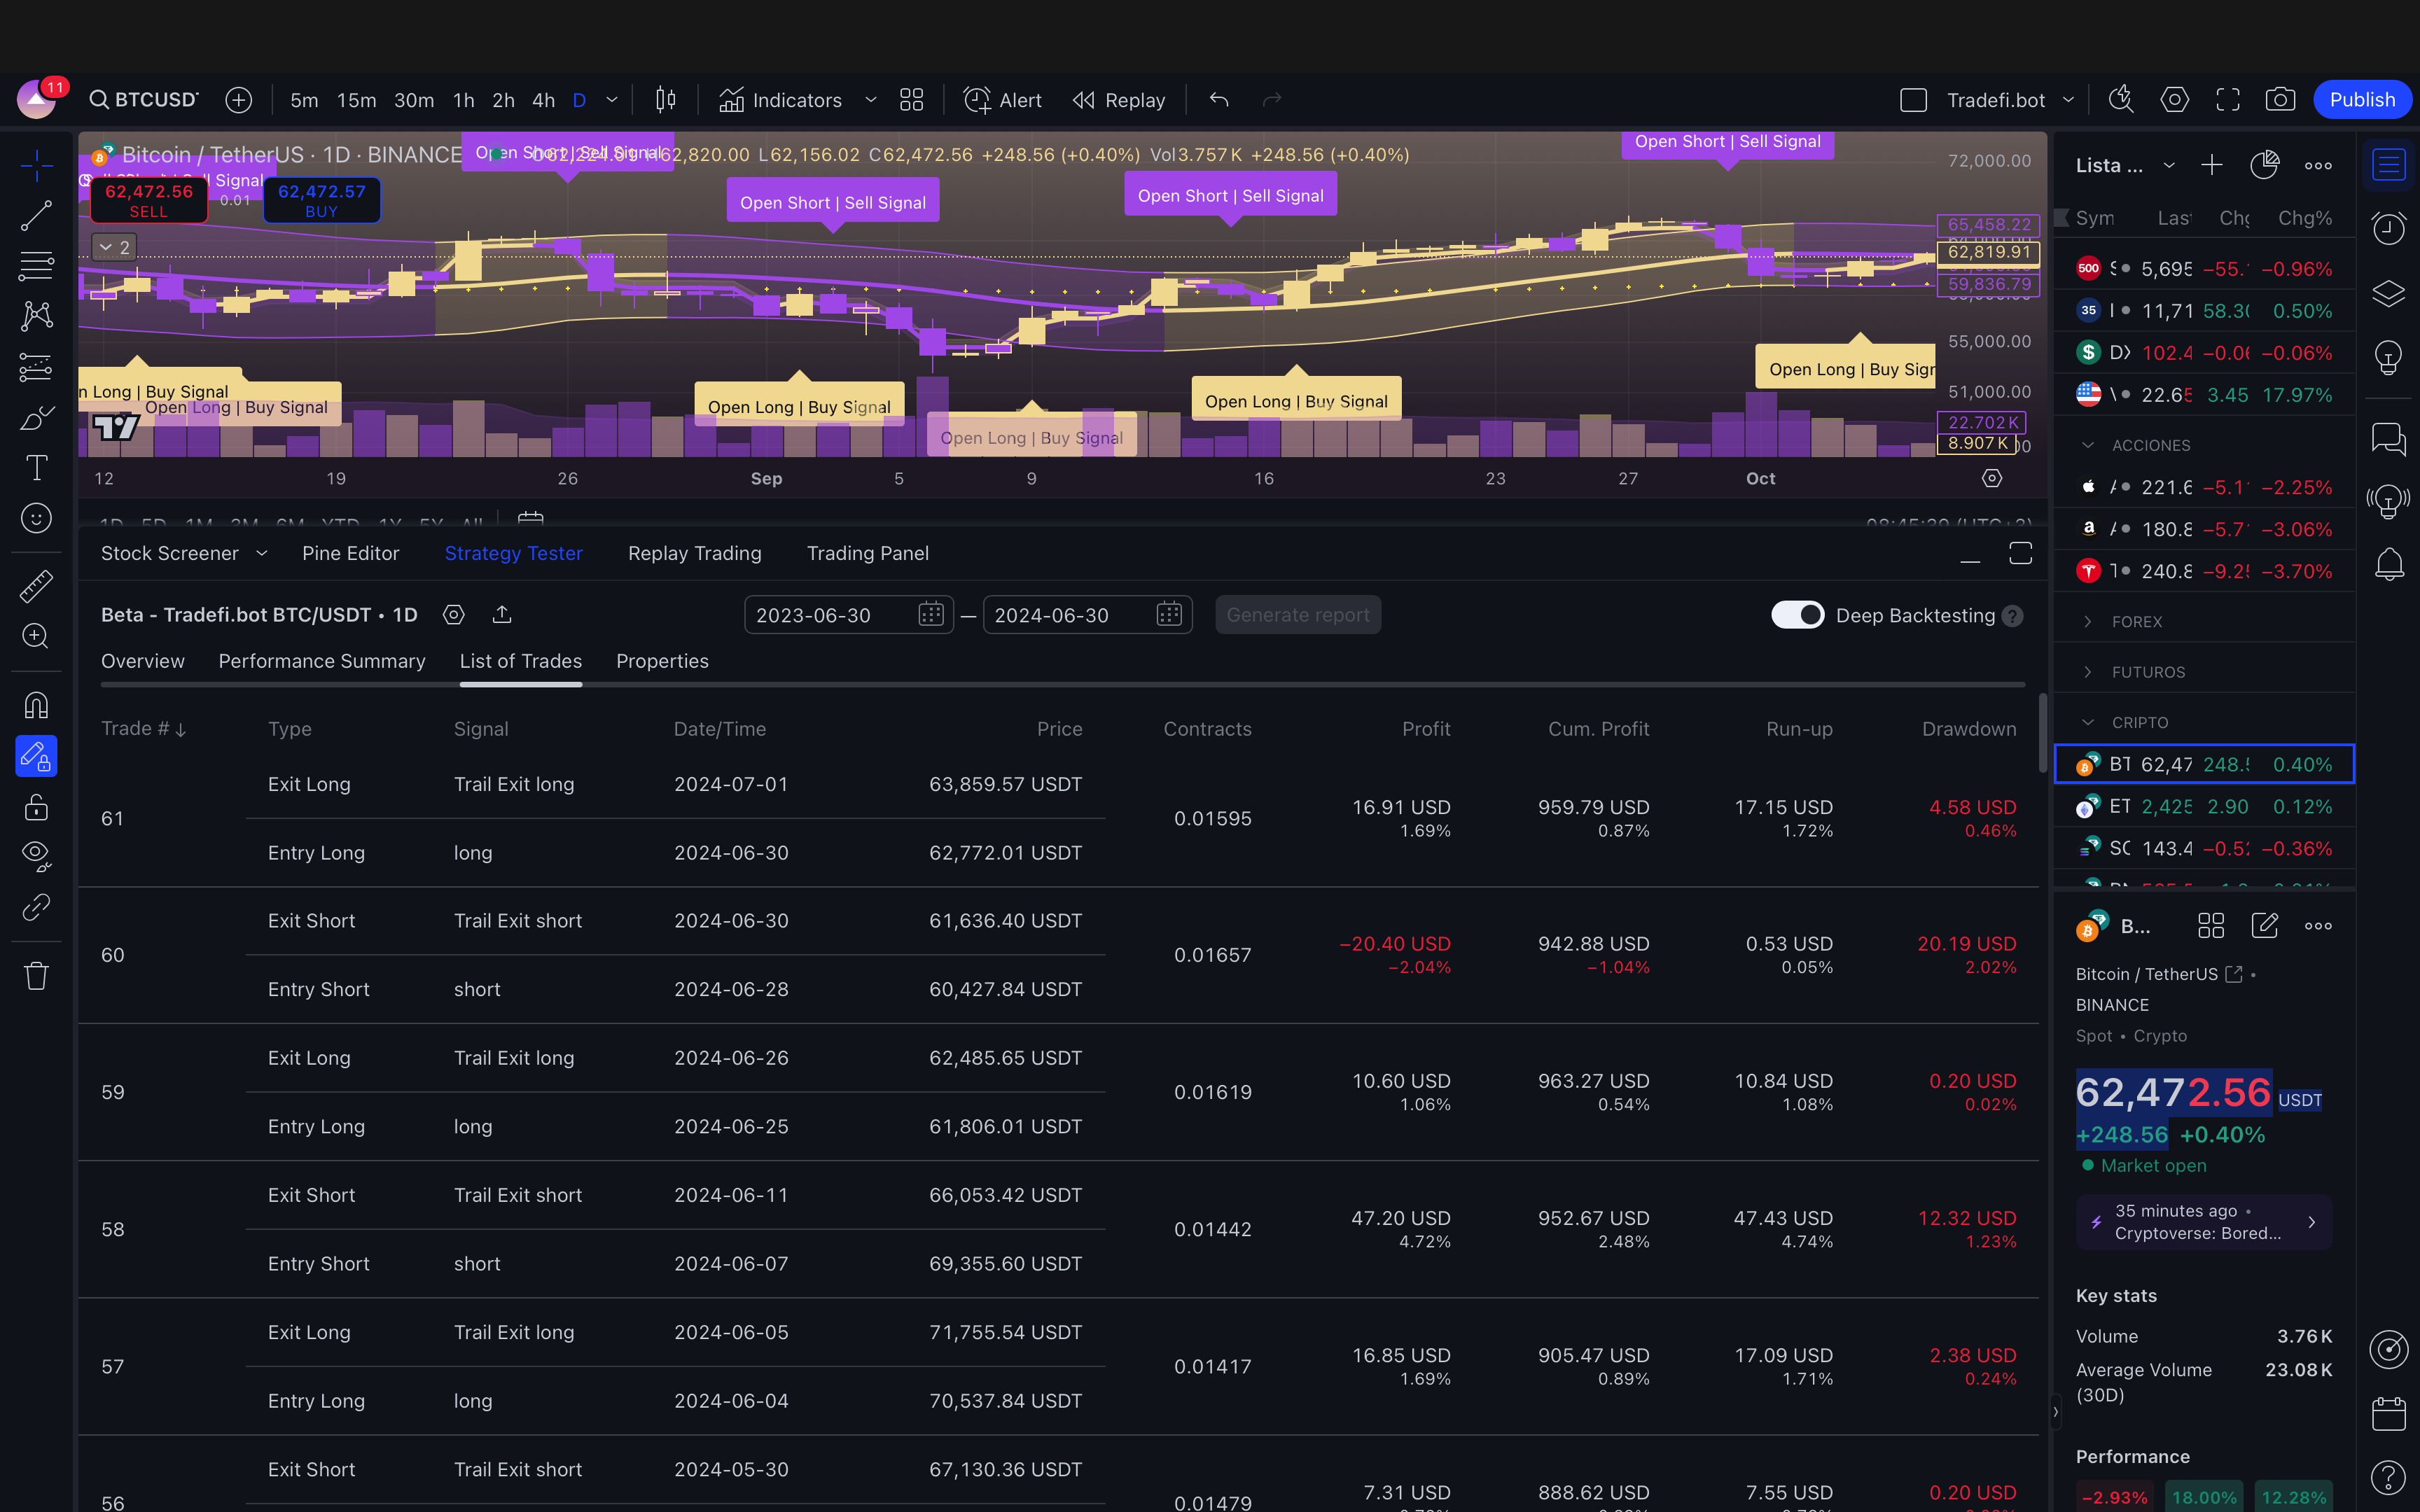
Task: Click the trash remove objects icon
Action: pyautogui.click(x=37, y=976)
